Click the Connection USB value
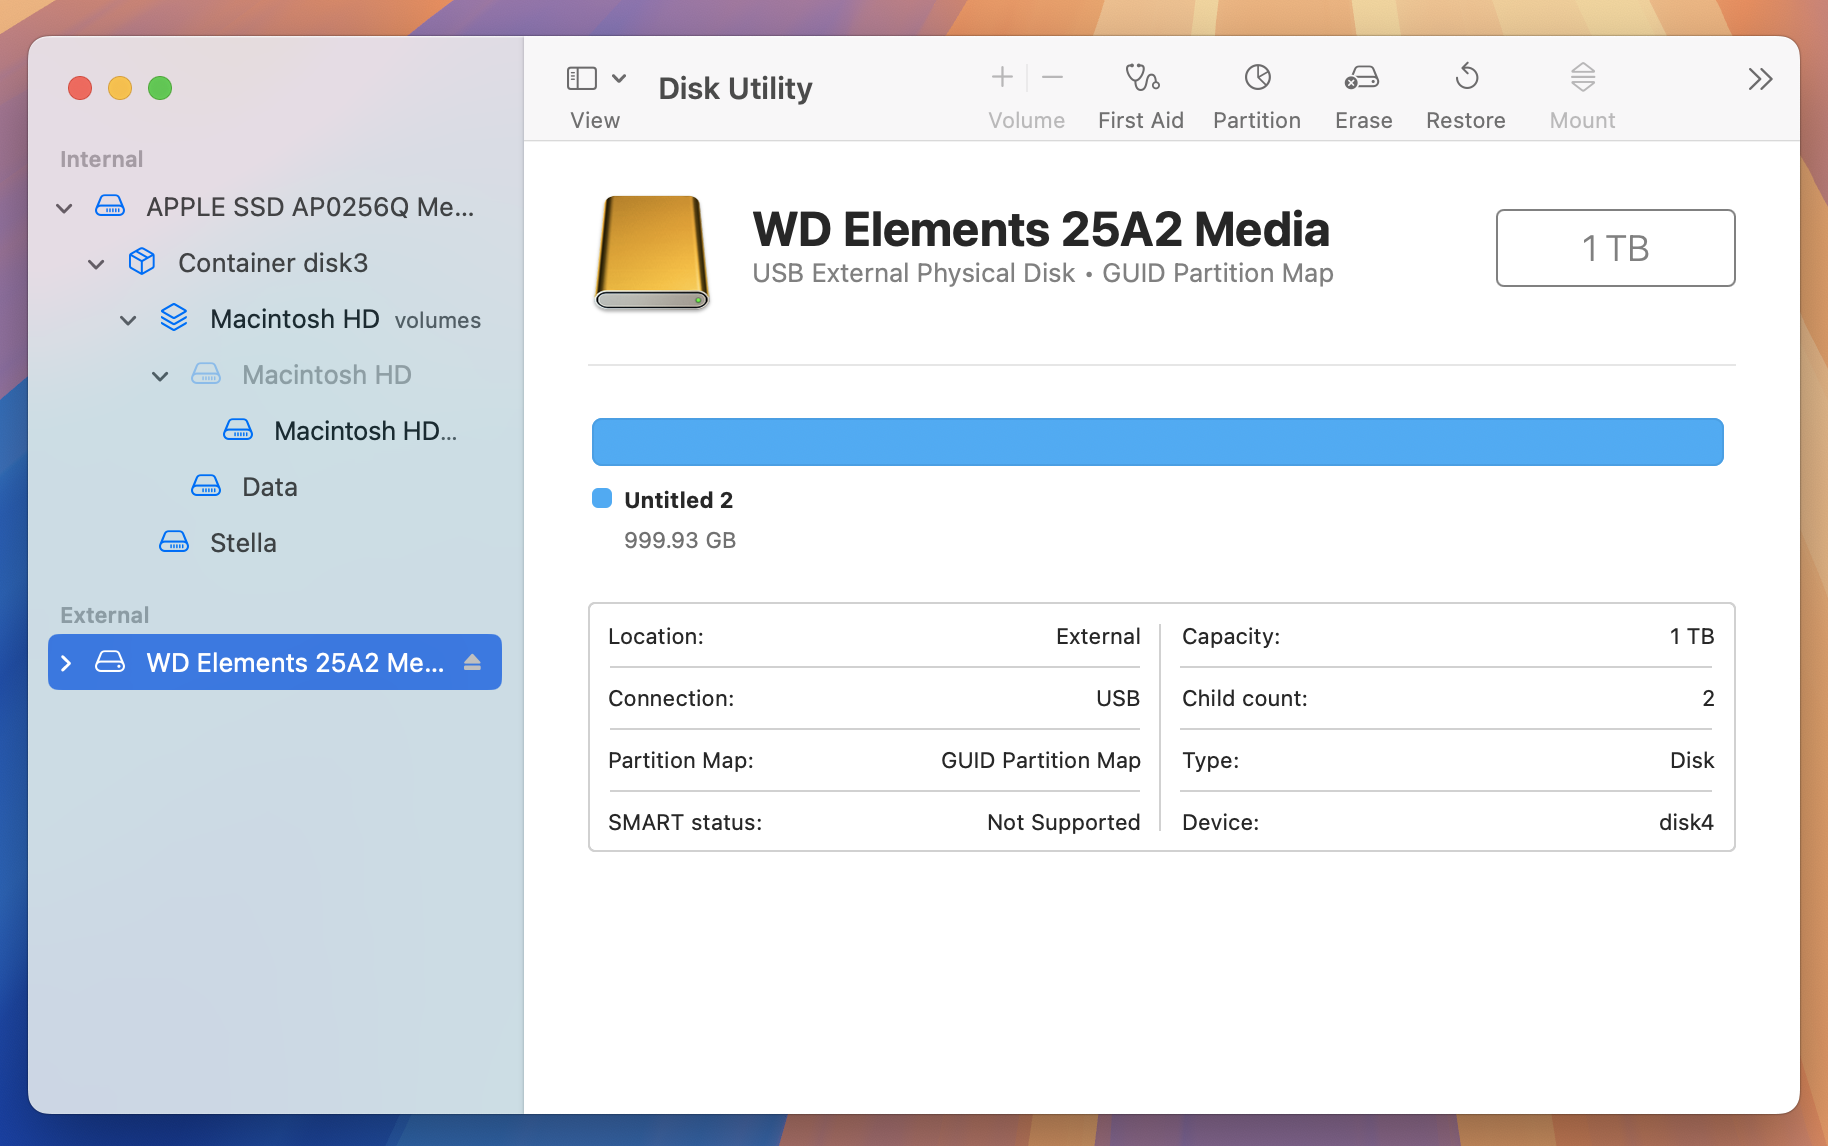1828x1146 pixels. (x=1118, y=698)
